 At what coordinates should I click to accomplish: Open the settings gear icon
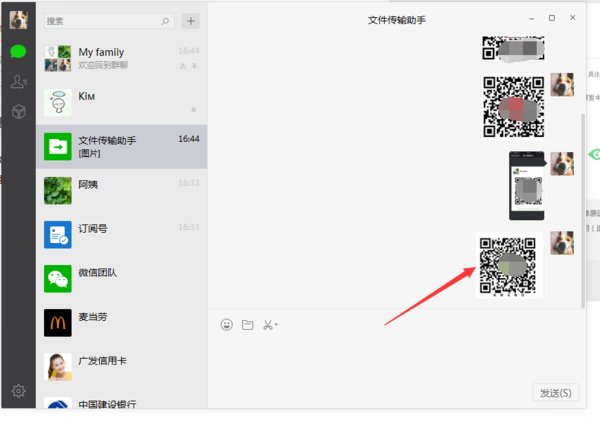(x=18, y=391)
